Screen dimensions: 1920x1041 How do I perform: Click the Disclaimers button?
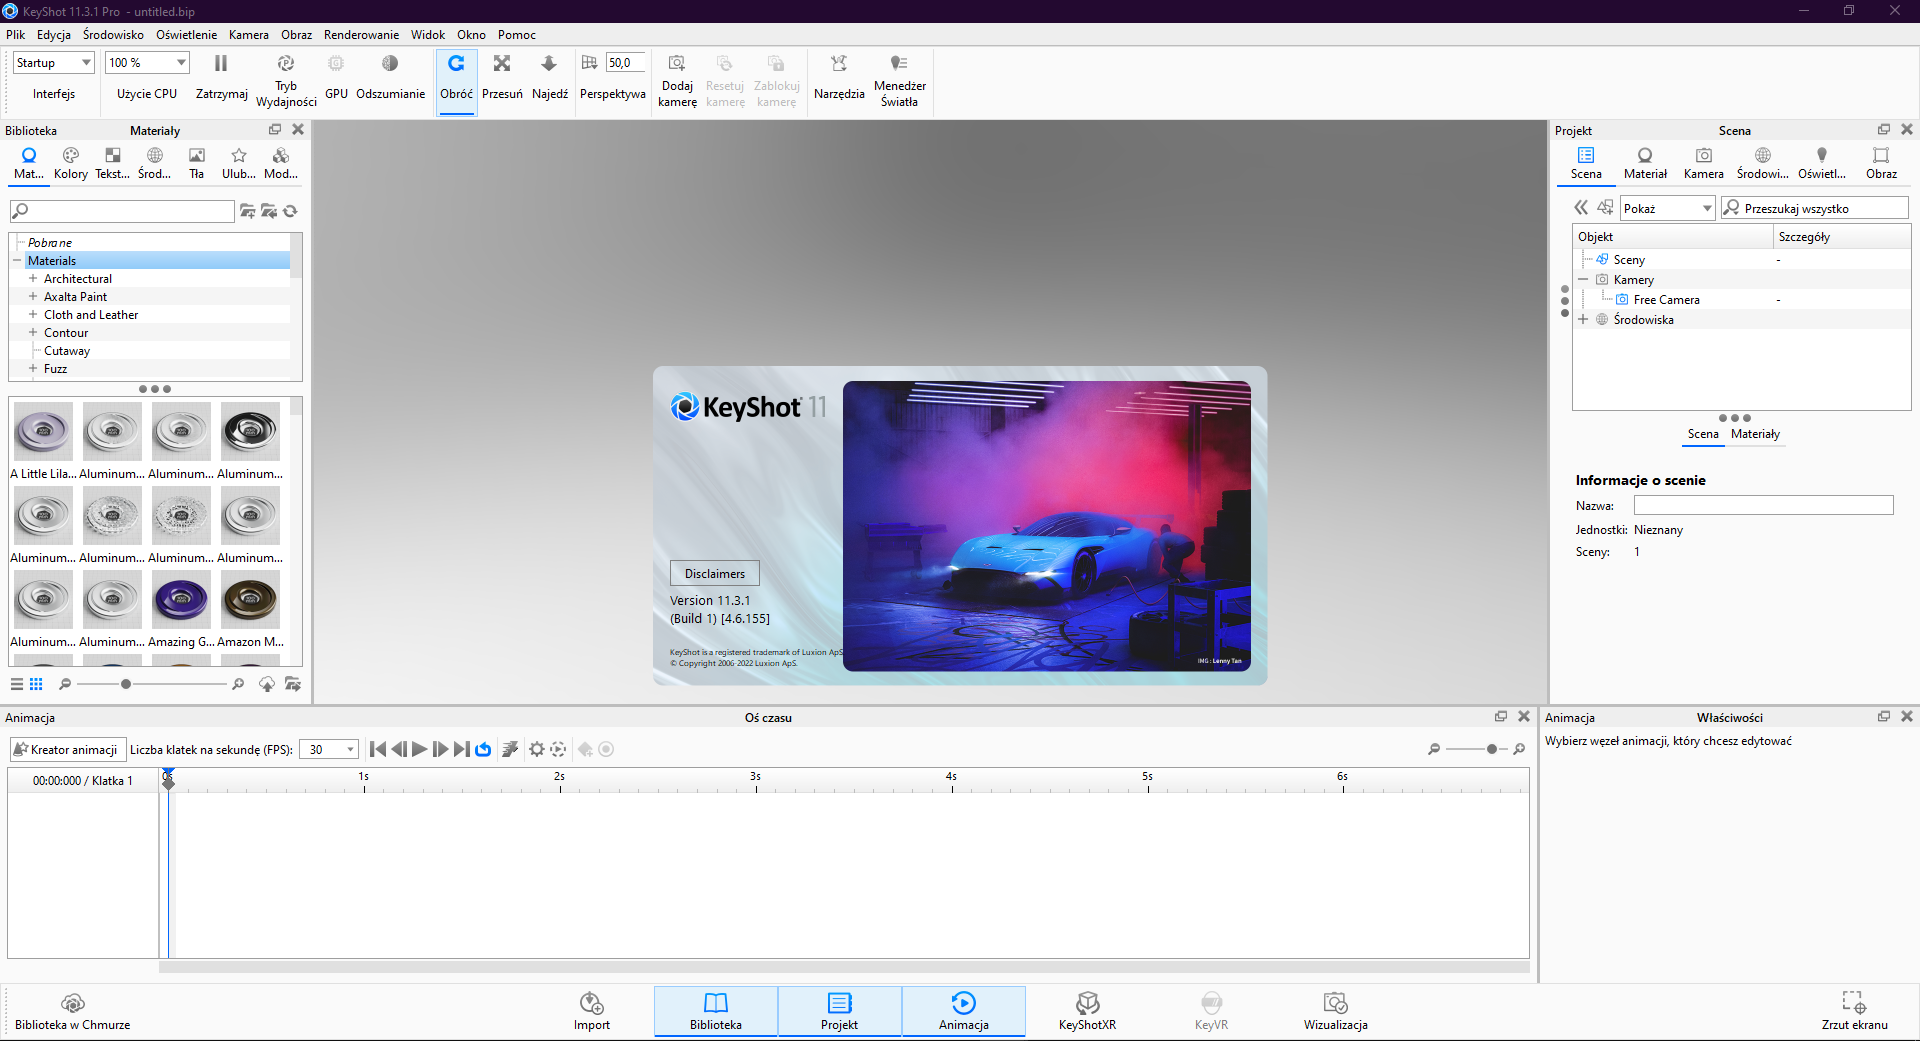pyautogui.click(x=715, y=574)
